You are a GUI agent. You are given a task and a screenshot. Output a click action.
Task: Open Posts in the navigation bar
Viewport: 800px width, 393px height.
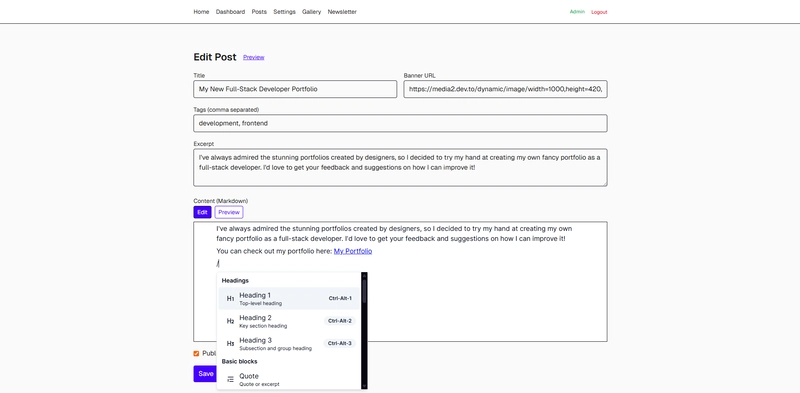click(259, 12)
